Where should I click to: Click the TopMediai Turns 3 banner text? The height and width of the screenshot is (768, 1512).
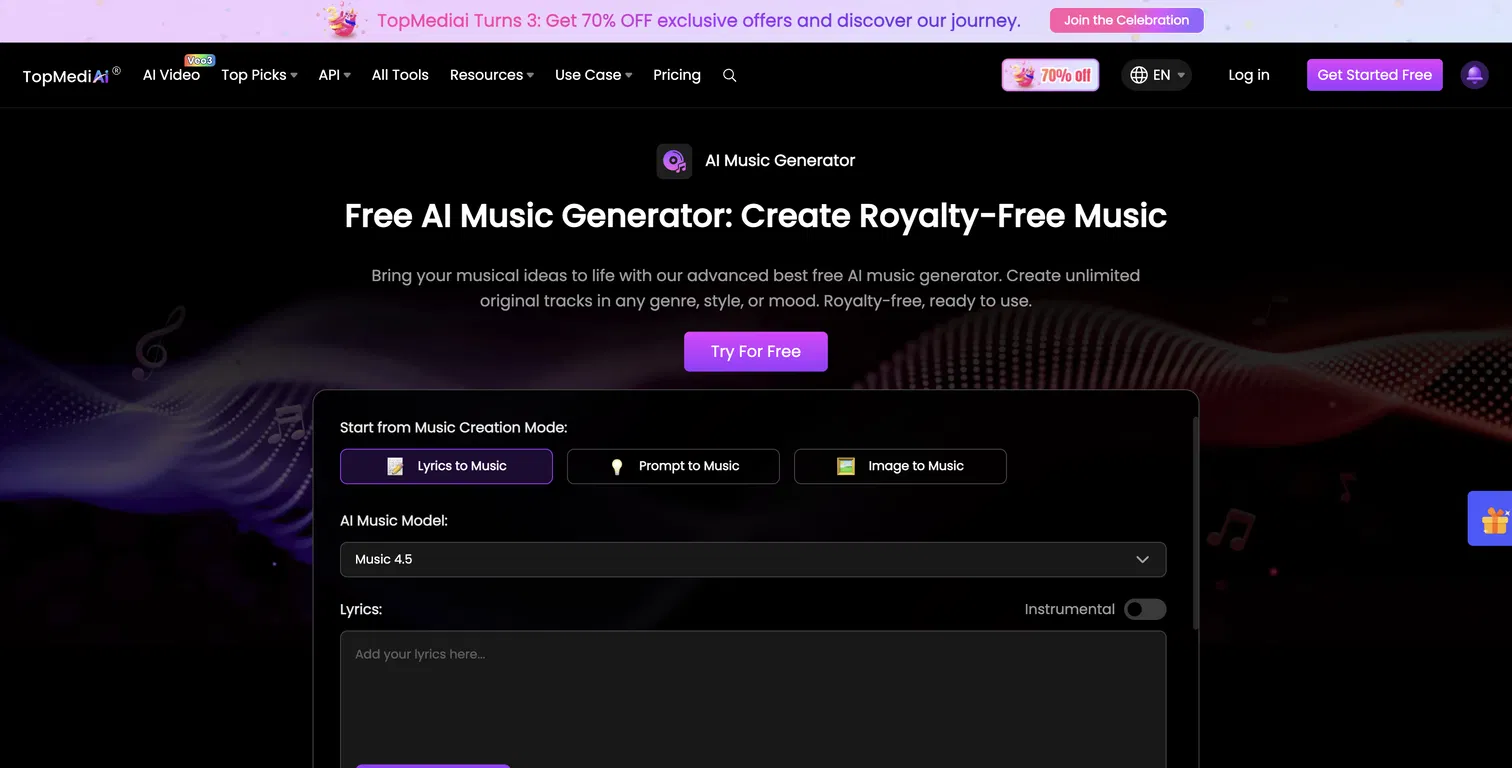[699, 20]
